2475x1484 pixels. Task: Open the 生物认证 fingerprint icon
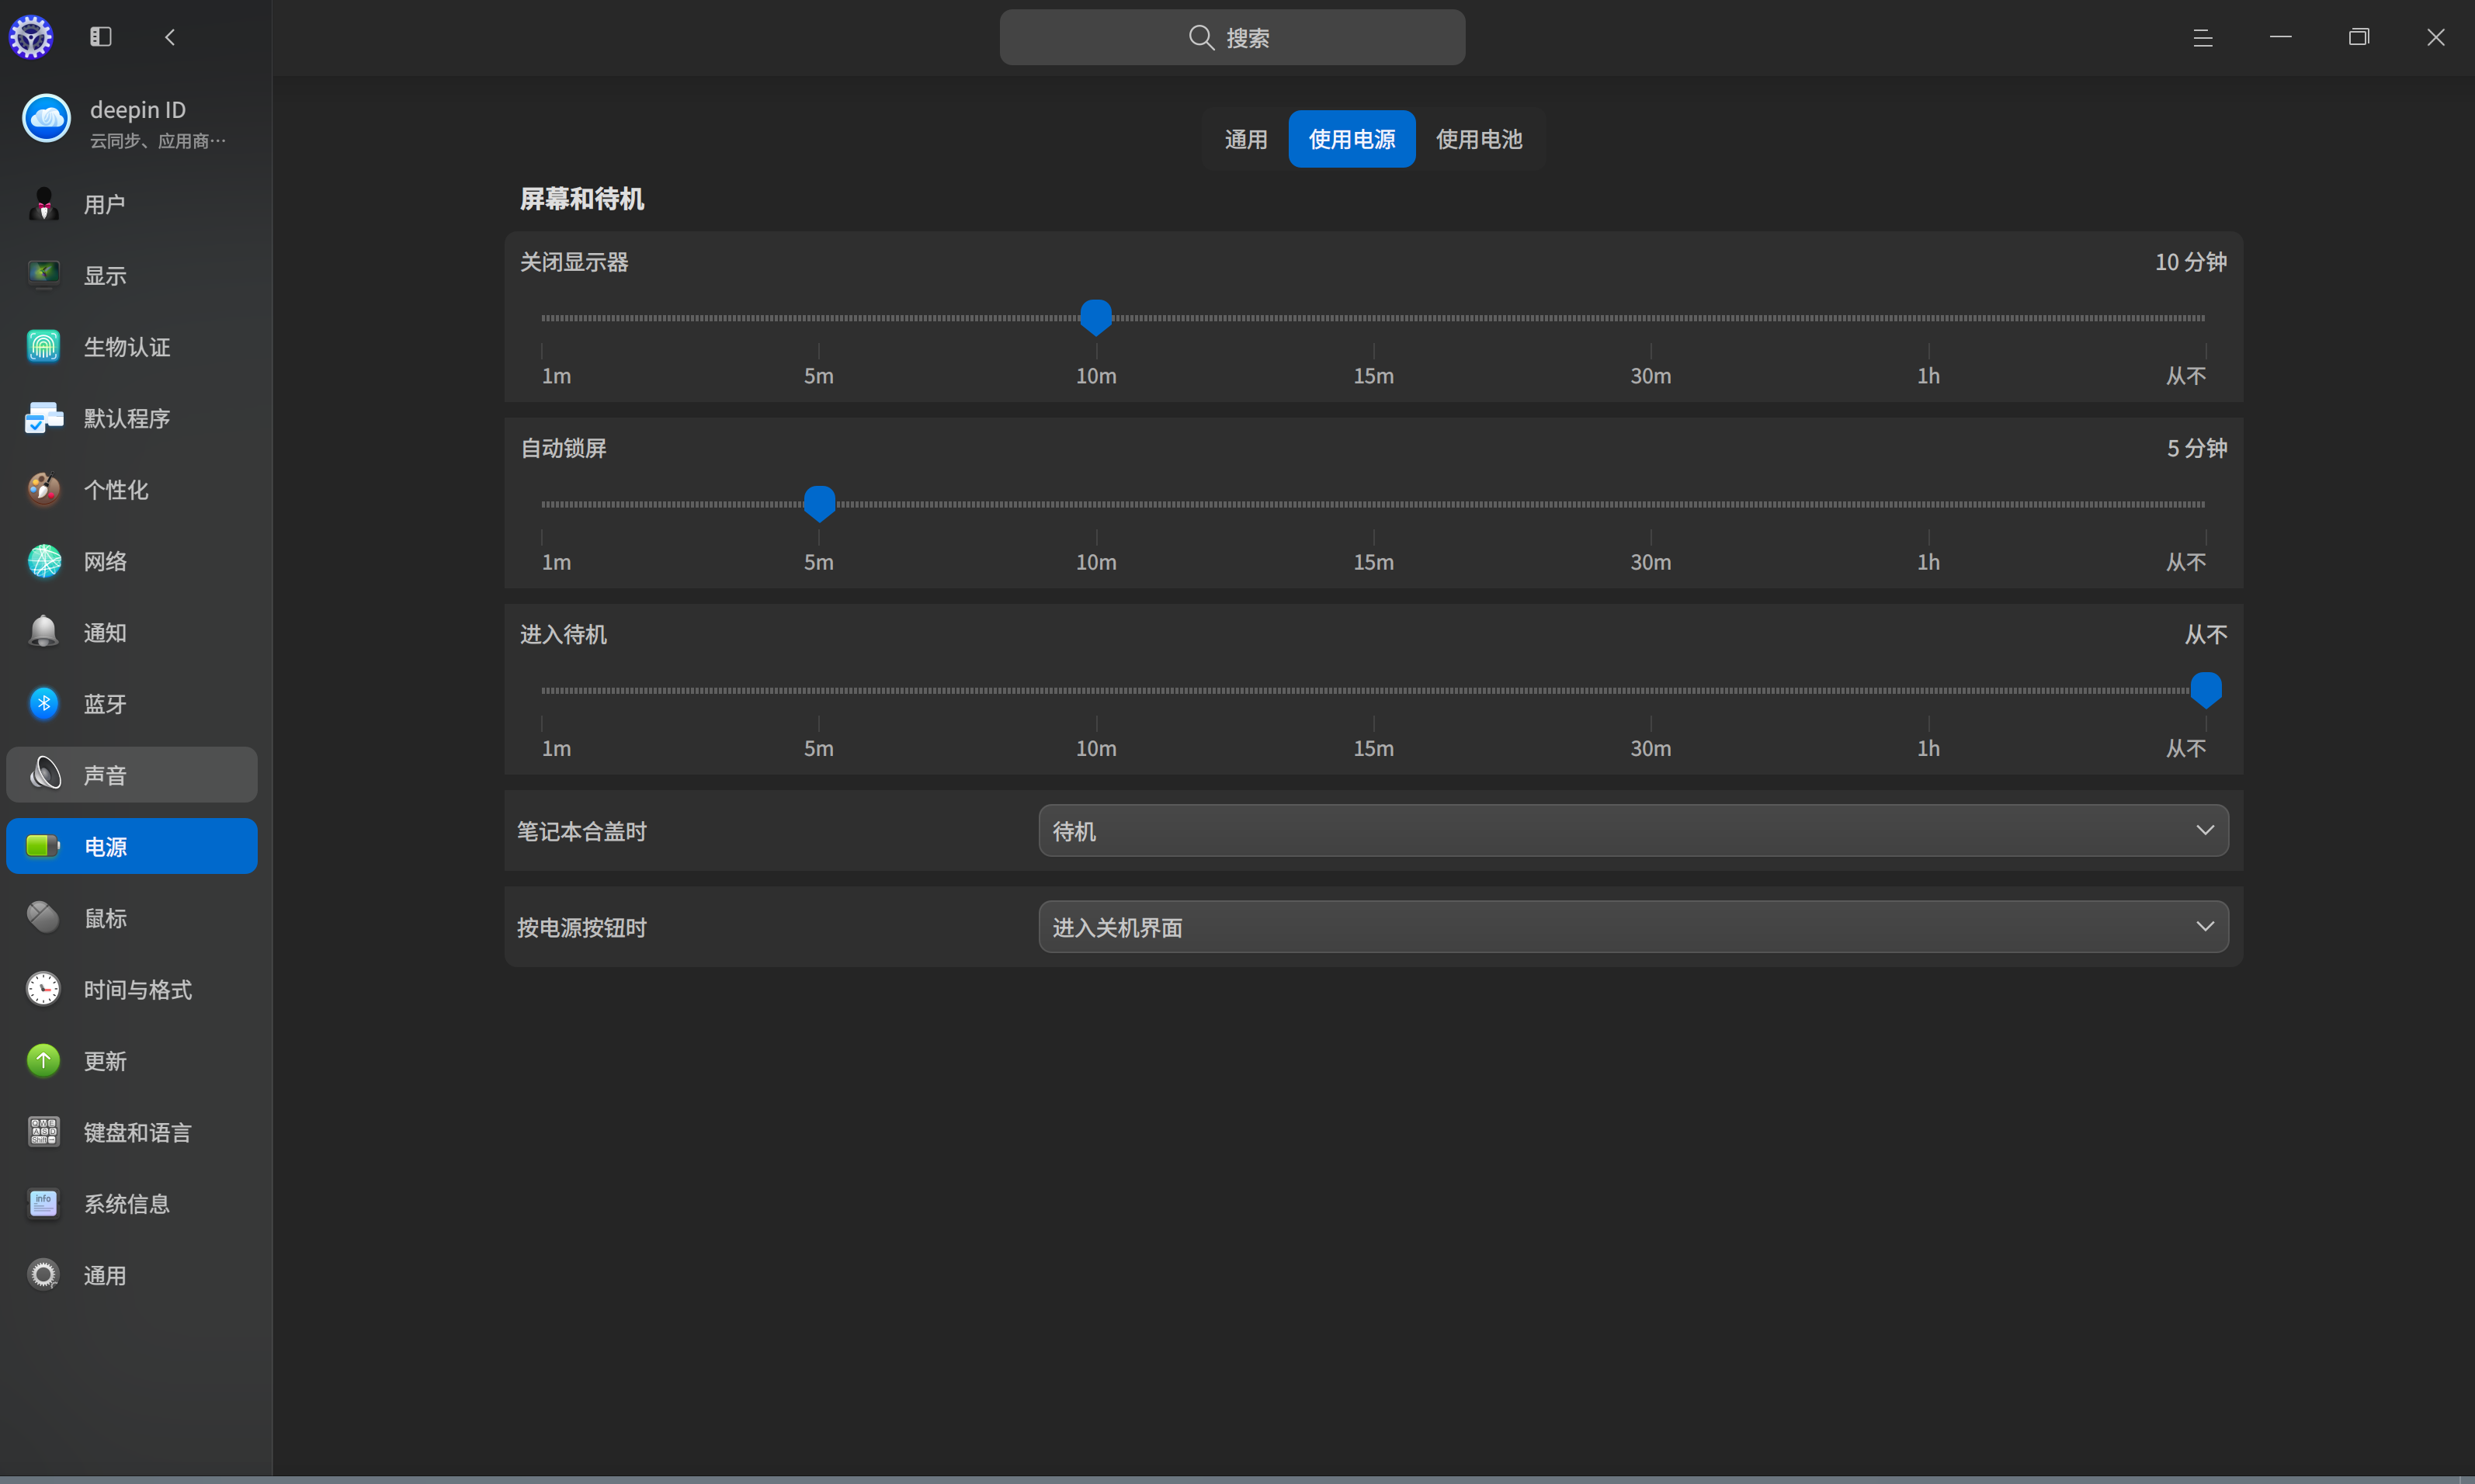click(44, 346)
